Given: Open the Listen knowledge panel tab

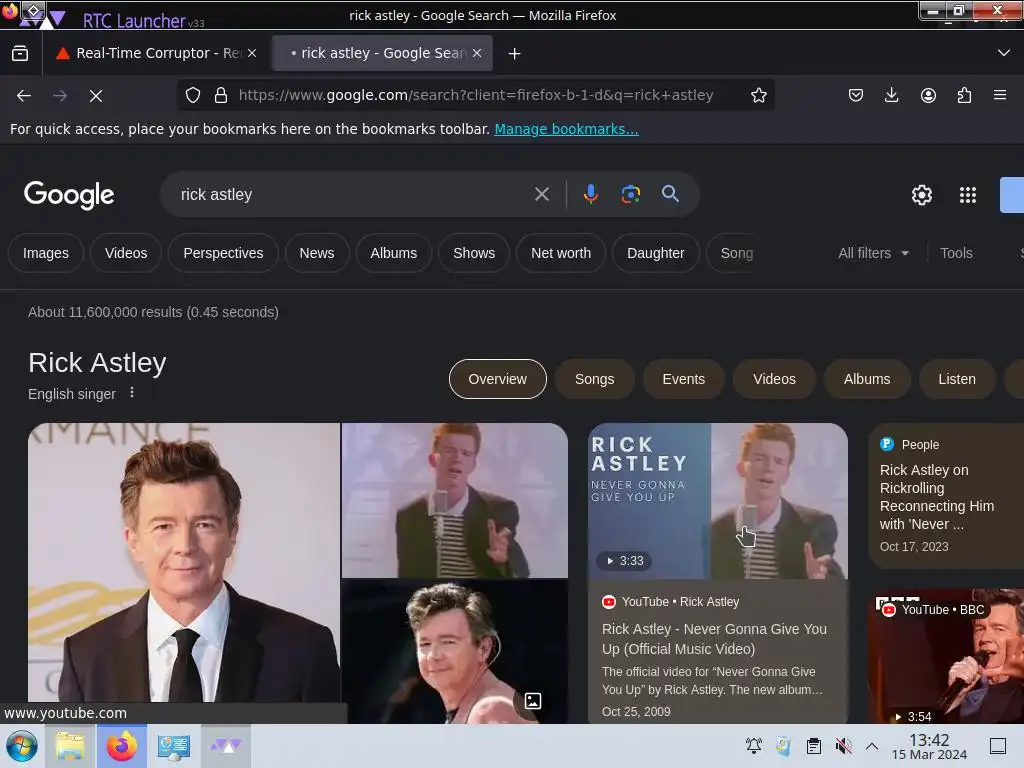Looking at the screenshot, I should [x=957, y=379].
